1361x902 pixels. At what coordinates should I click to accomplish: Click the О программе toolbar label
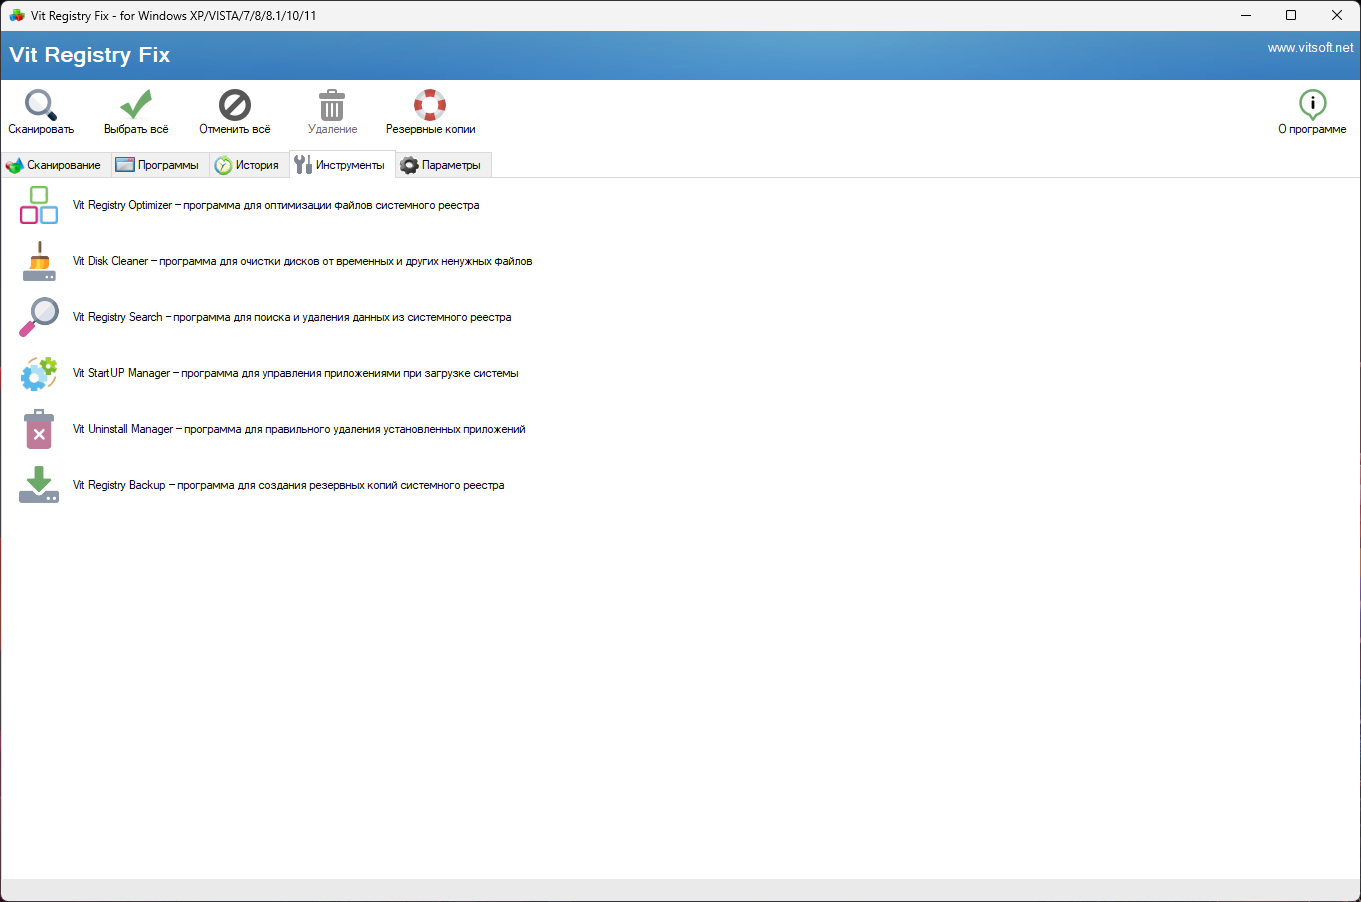pos(1312,129)
